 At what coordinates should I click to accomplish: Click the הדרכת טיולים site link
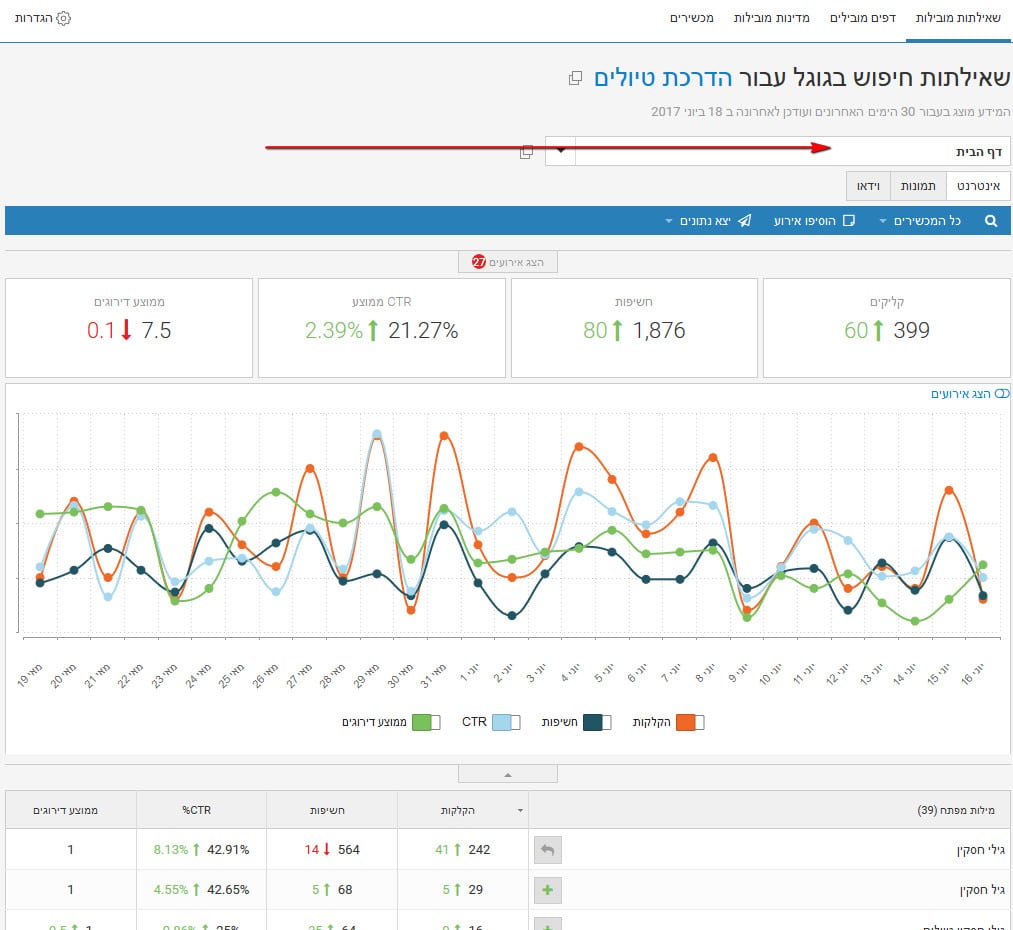[x=663, y=78]
